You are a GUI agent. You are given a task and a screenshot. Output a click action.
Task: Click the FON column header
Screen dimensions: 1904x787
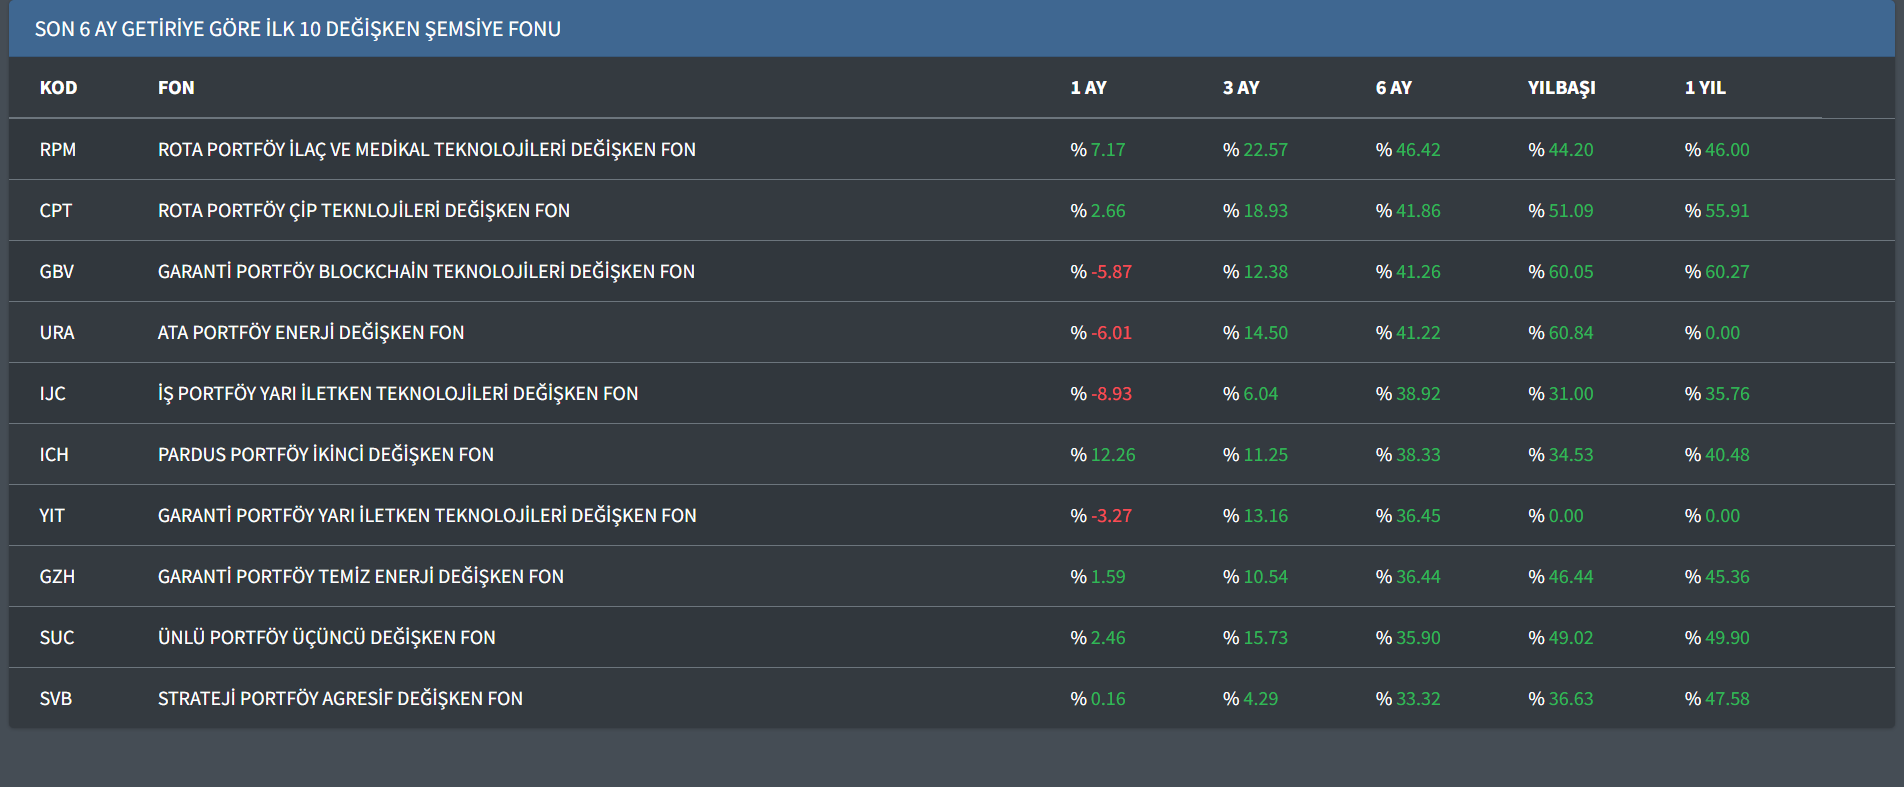176,88
